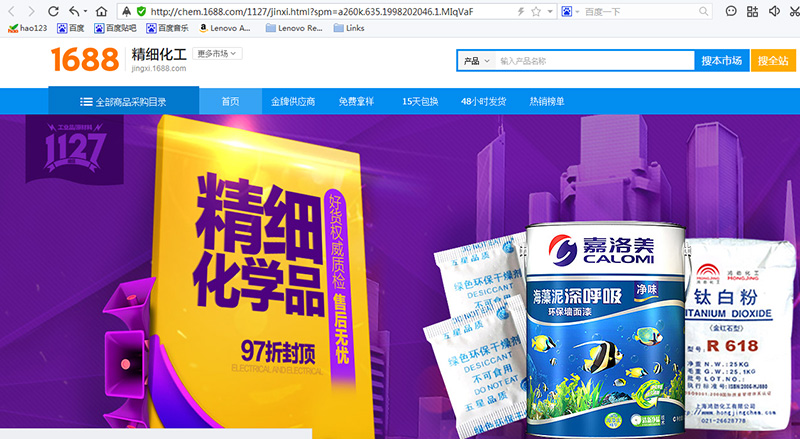Select the 免费拿样 navigation tab
This screenshot has height=439, width=800.
tap(356, 101)
